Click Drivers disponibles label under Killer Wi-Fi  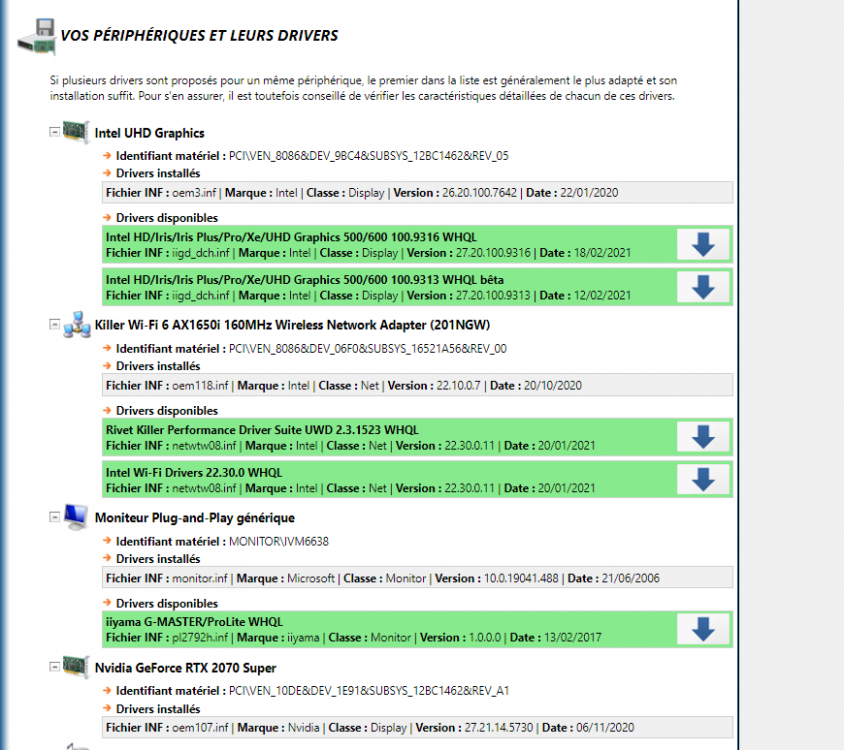click(x=167, y=411)
